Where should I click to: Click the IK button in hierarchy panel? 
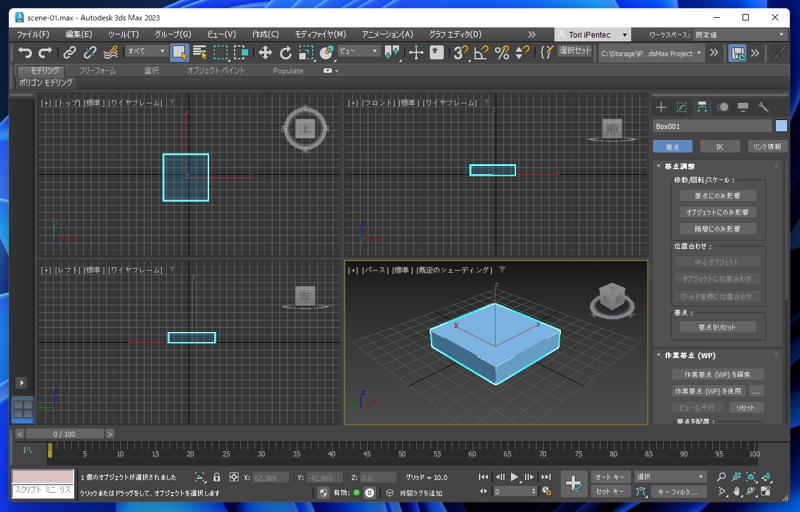point(719,147)
